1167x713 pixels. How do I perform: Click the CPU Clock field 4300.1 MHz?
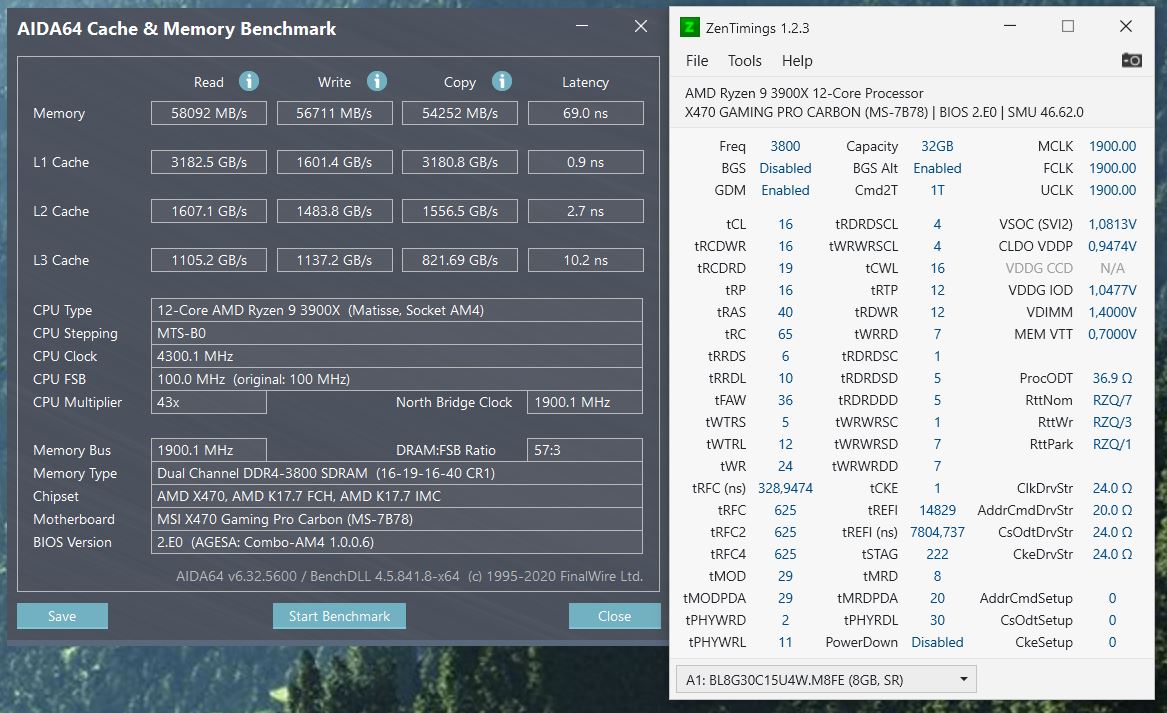coord(397,356)
